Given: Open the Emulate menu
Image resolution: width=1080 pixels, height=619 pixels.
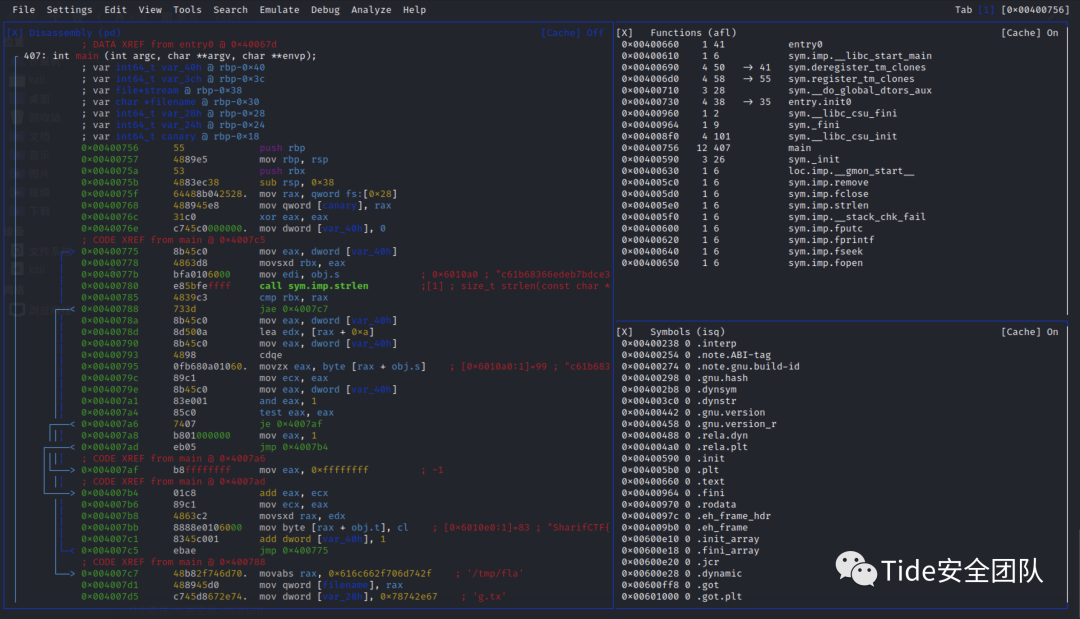Looking at the screenshot, I should [x=279, y=10].
